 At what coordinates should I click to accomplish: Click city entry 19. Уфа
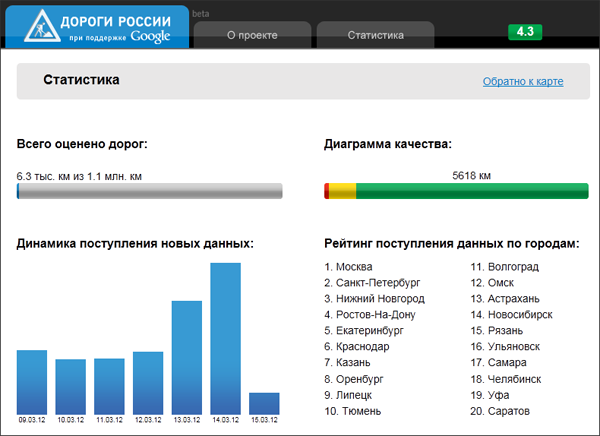point(490,395)
